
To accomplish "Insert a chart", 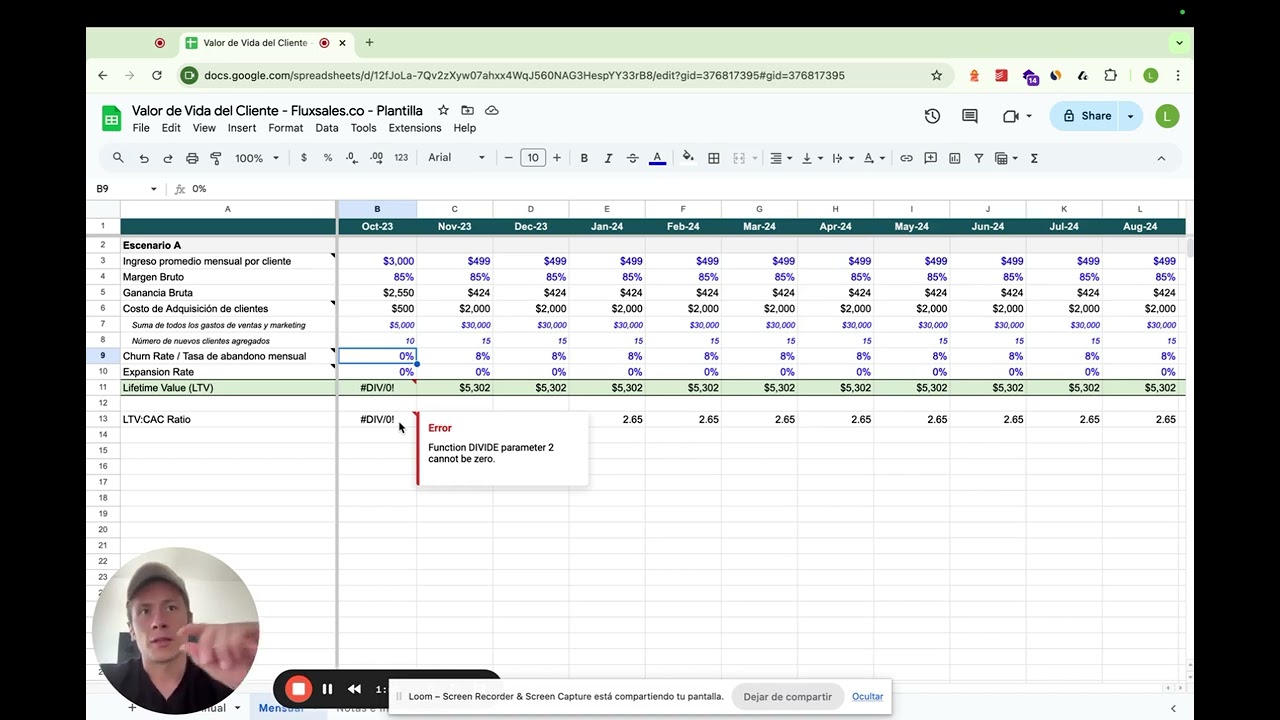I will pos(955,158).
